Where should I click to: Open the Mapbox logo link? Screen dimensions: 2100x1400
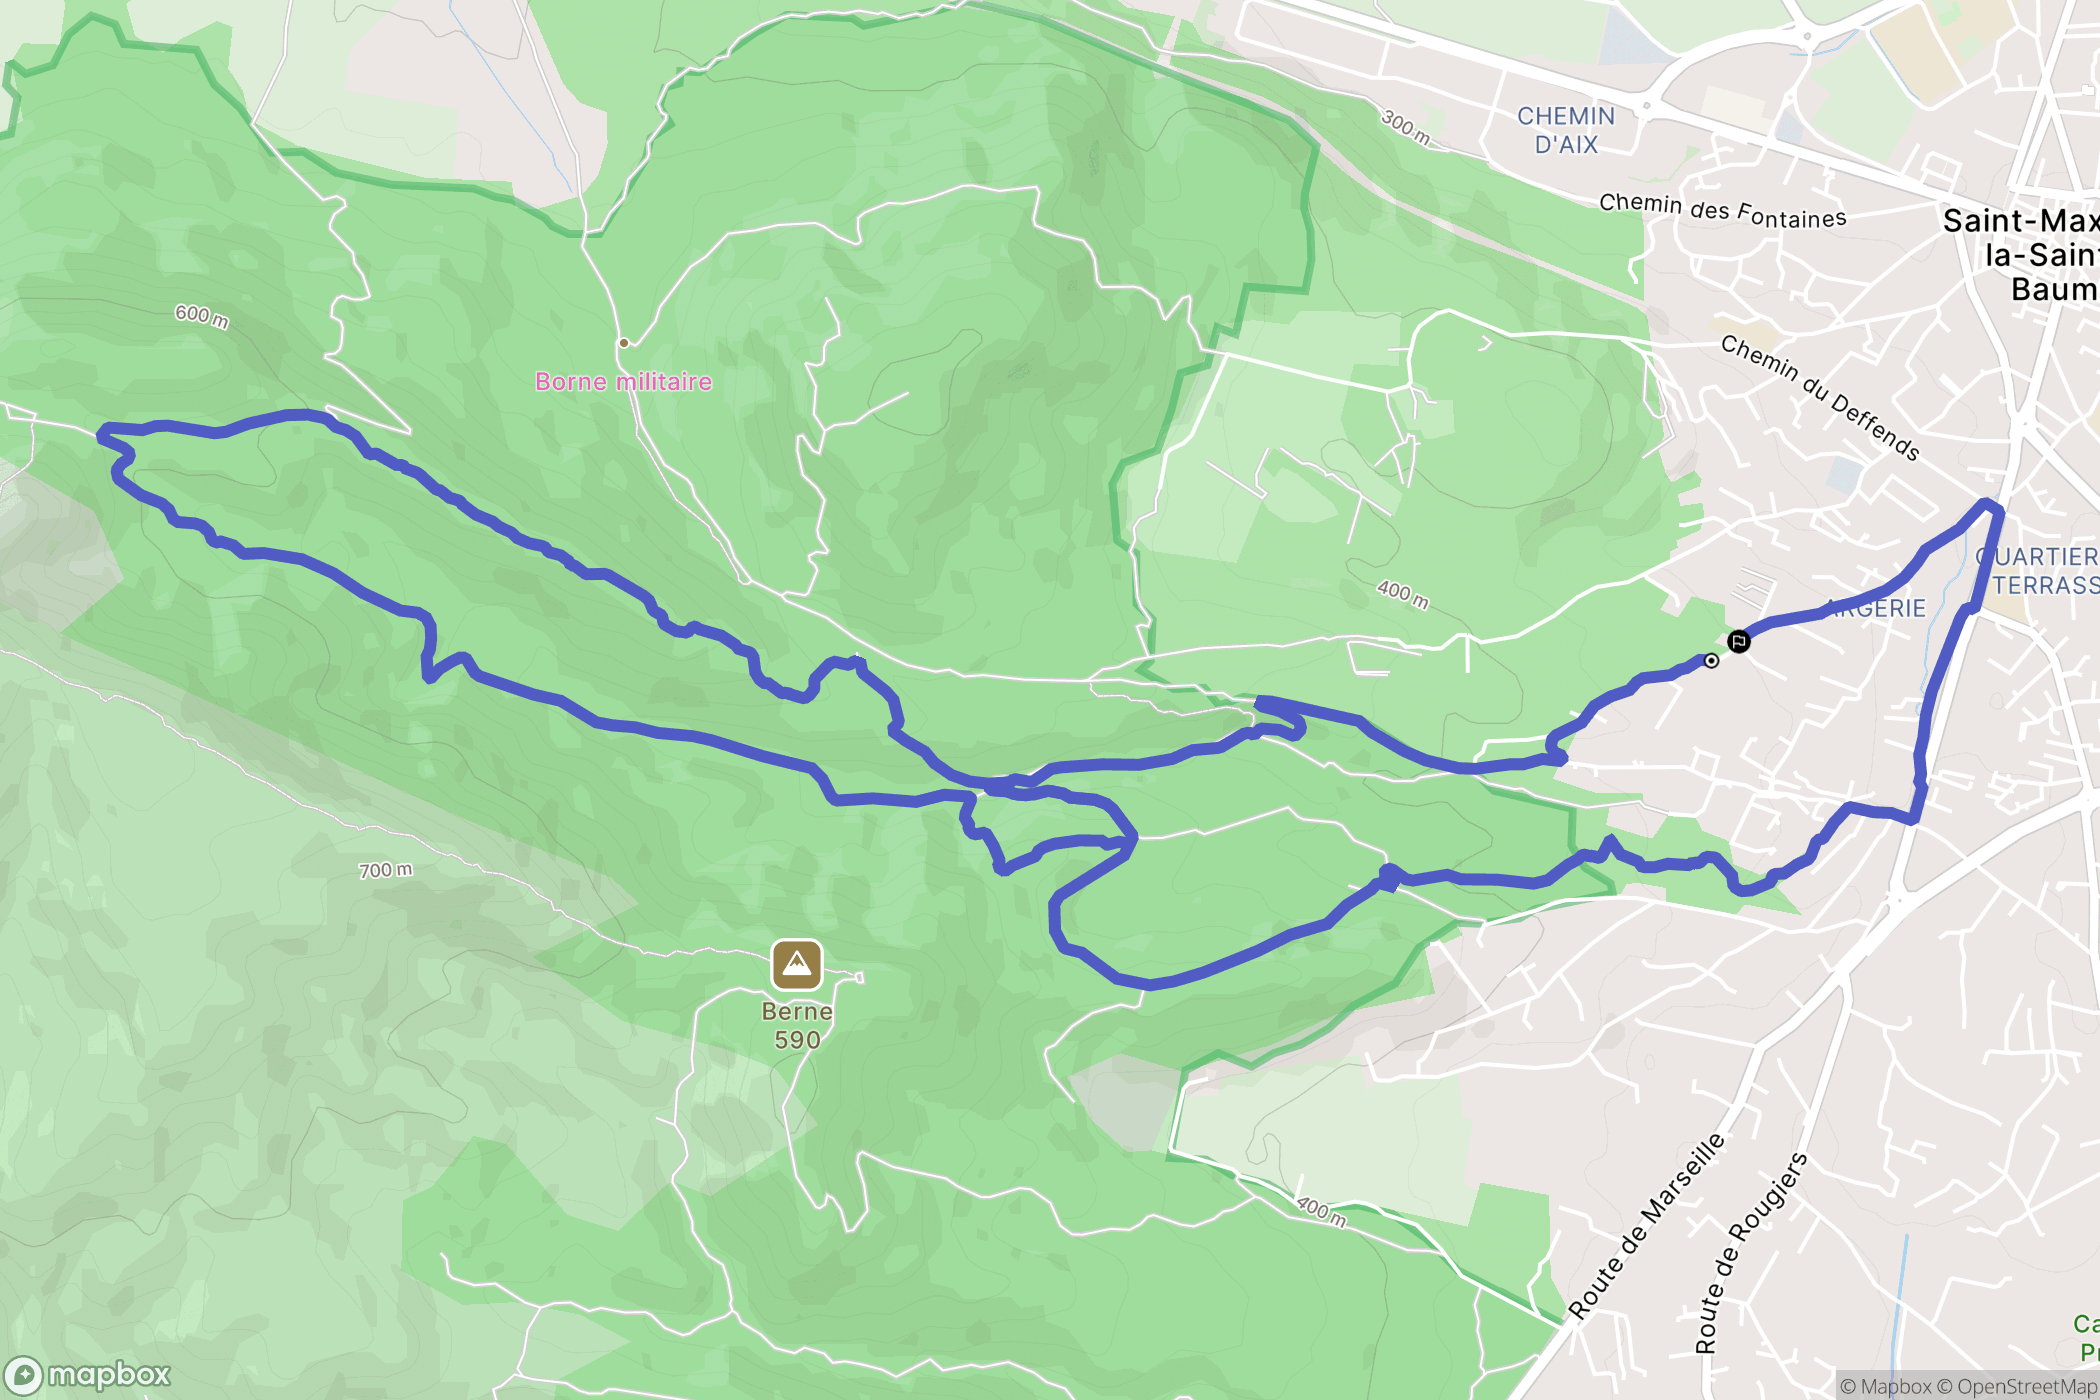pos(87,1376)
